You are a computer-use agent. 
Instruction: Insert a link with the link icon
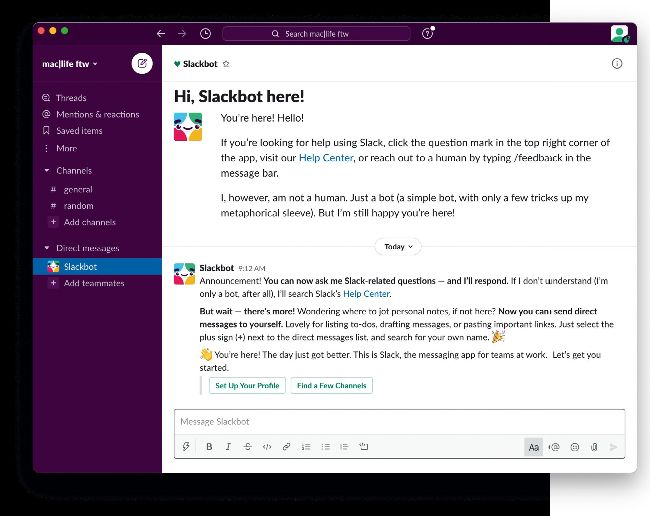pyautogui.click(x=286, y=447)
